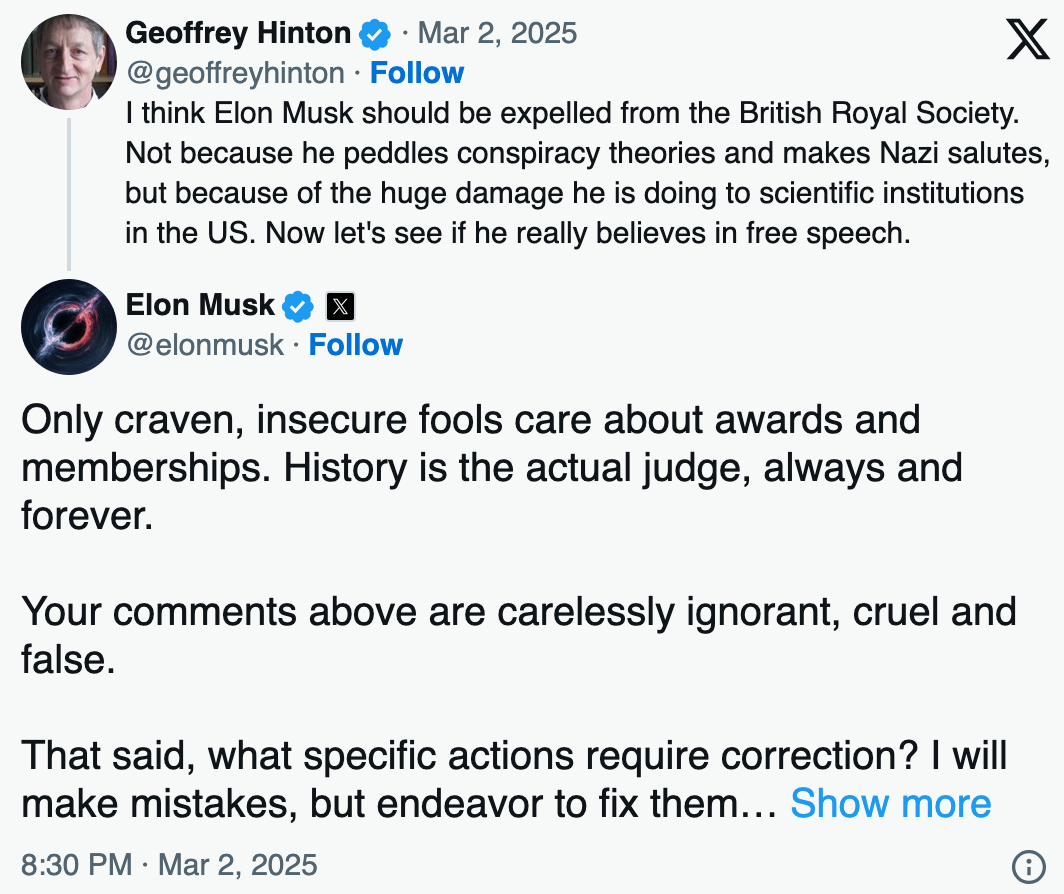
Task: Click the X affiliation badge beside Elon Musk
Action: 341,306
